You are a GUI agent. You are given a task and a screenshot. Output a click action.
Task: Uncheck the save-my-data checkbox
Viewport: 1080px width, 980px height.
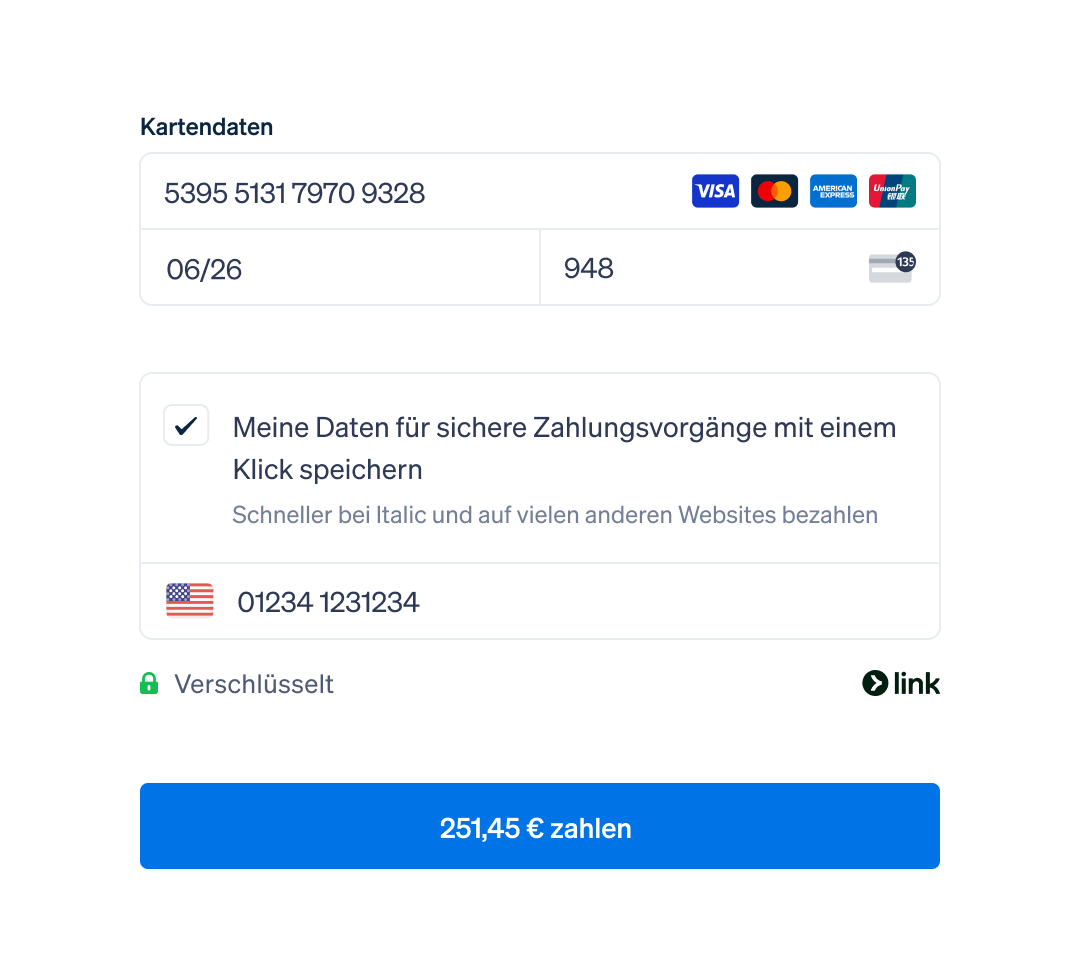[x=186, y=426]
